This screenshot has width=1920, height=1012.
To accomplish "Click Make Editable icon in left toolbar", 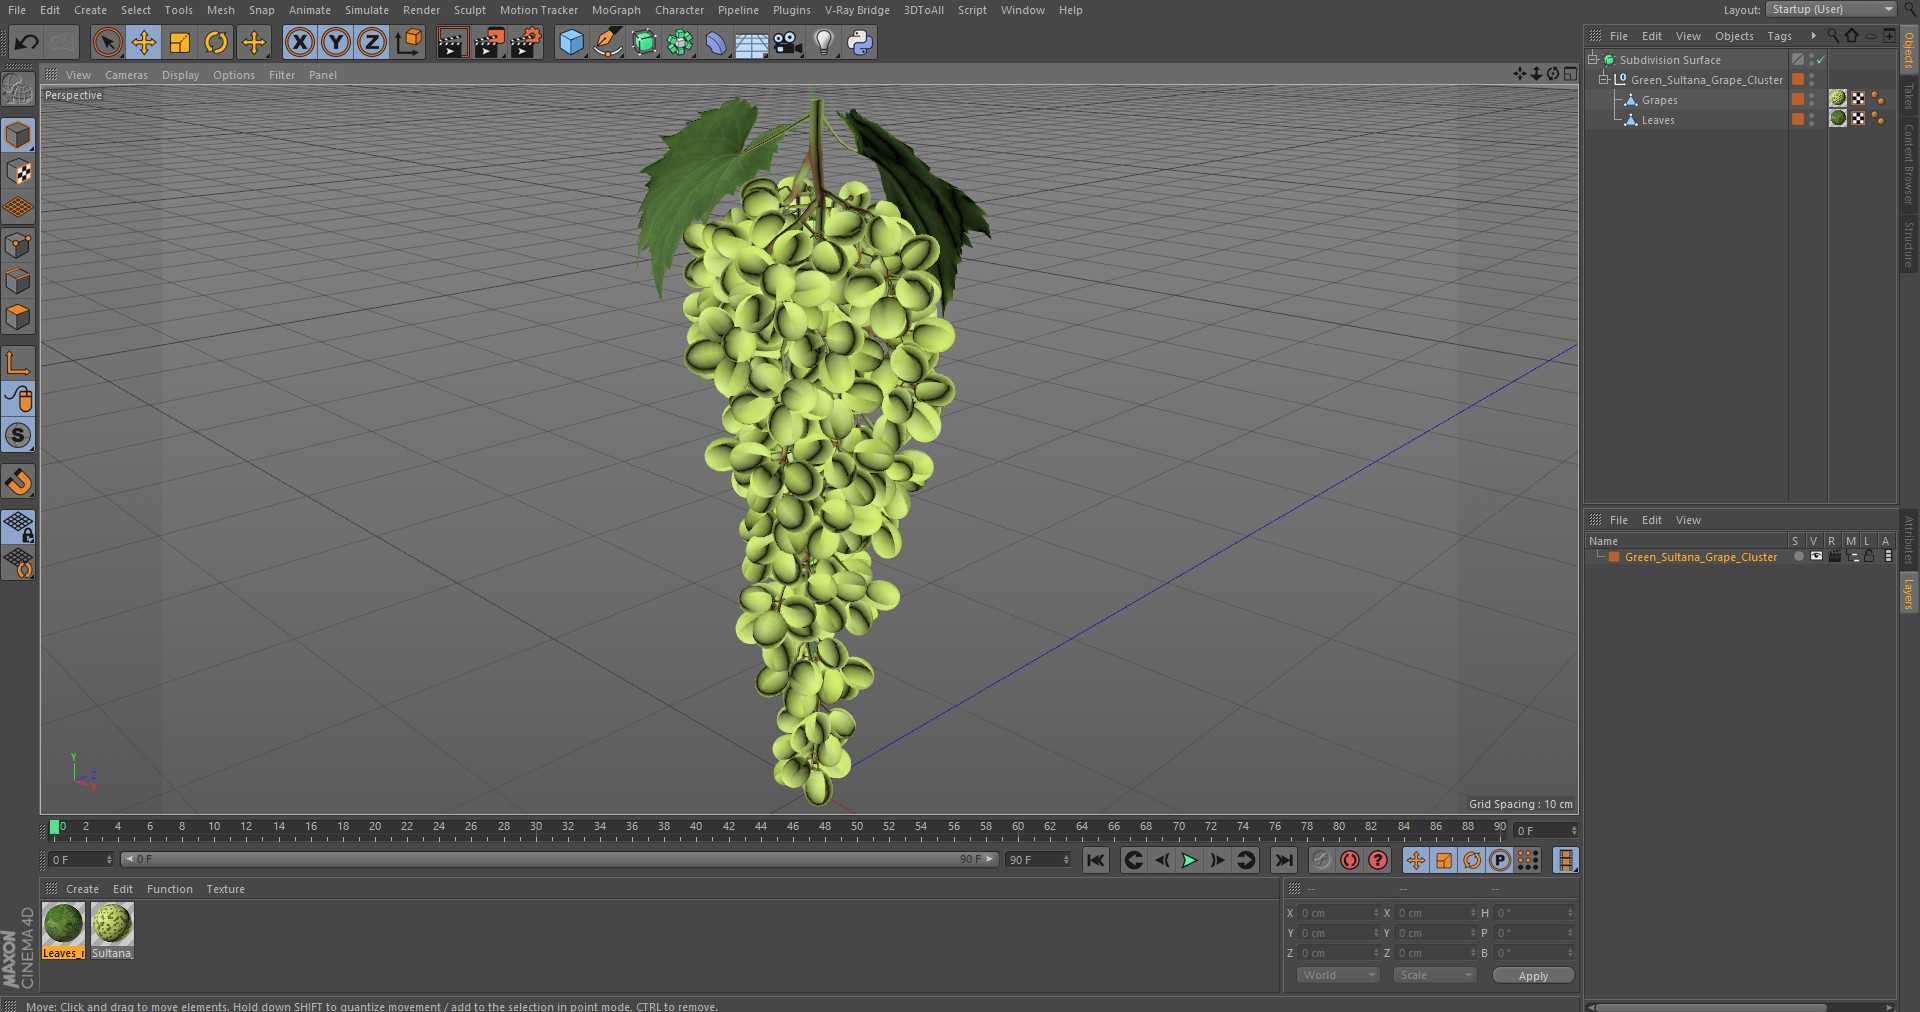I will click(x=18, y=90).
